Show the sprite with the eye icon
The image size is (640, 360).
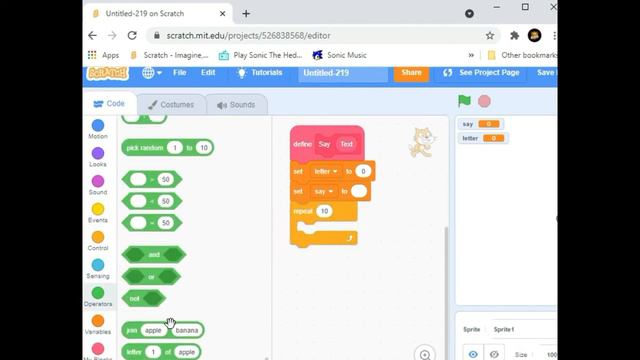(473, 353)
